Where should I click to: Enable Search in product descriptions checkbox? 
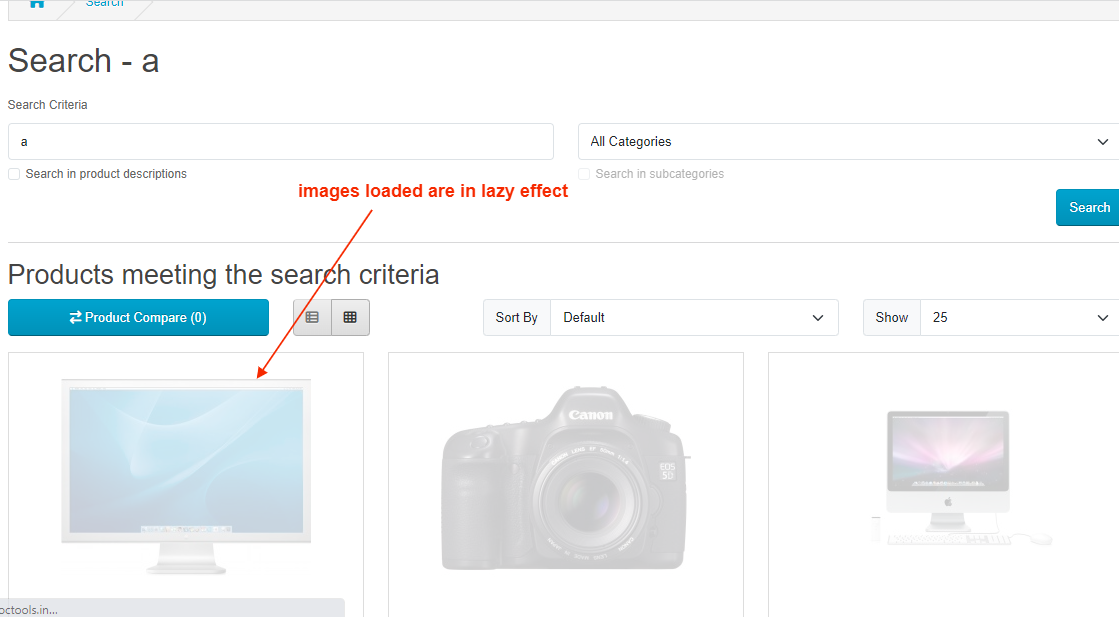coord(14,174)
